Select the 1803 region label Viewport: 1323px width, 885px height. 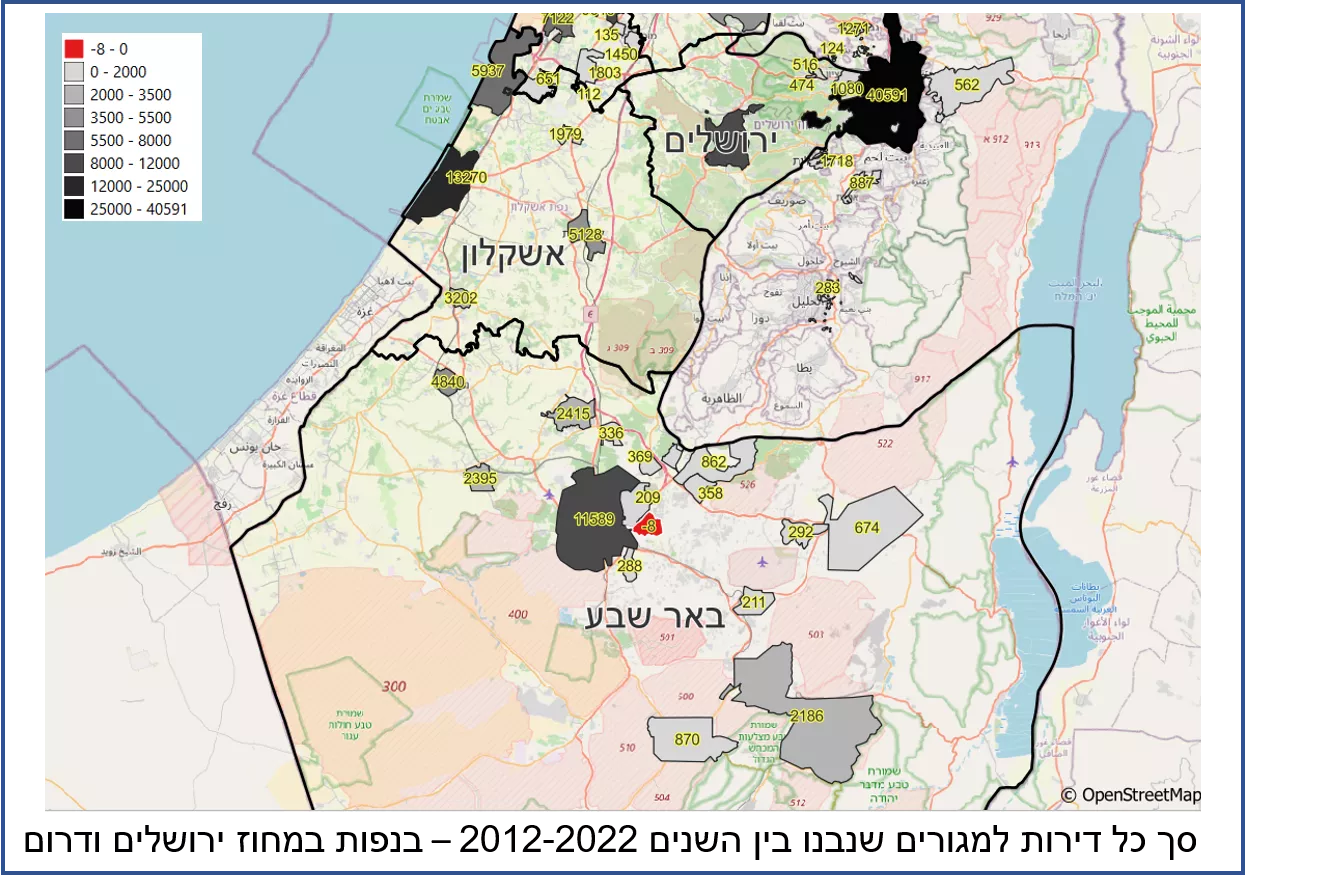(605, 72)
